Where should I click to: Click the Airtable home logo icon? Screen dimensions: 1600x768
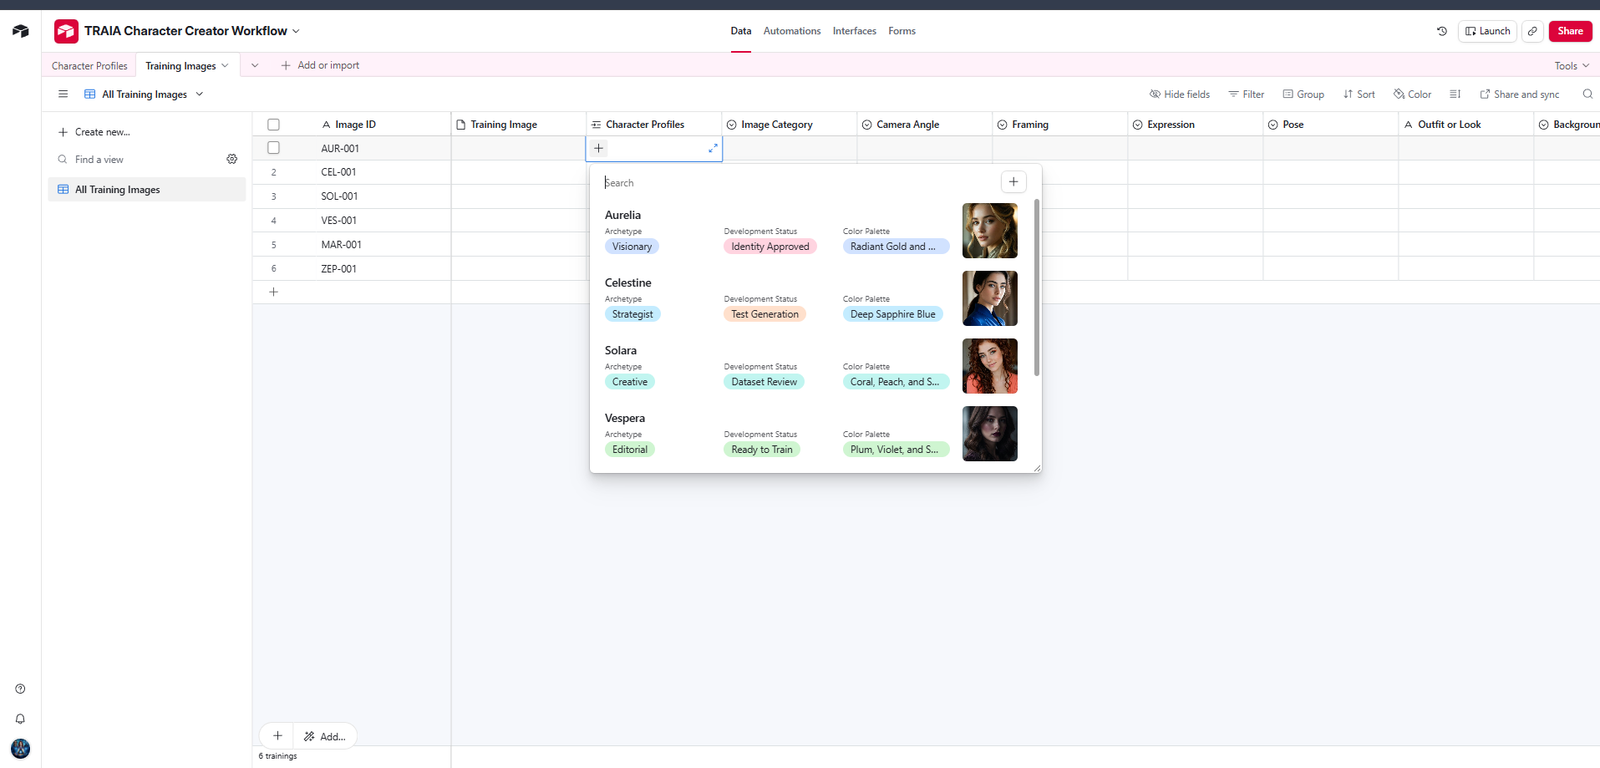[x=20, y=31]
